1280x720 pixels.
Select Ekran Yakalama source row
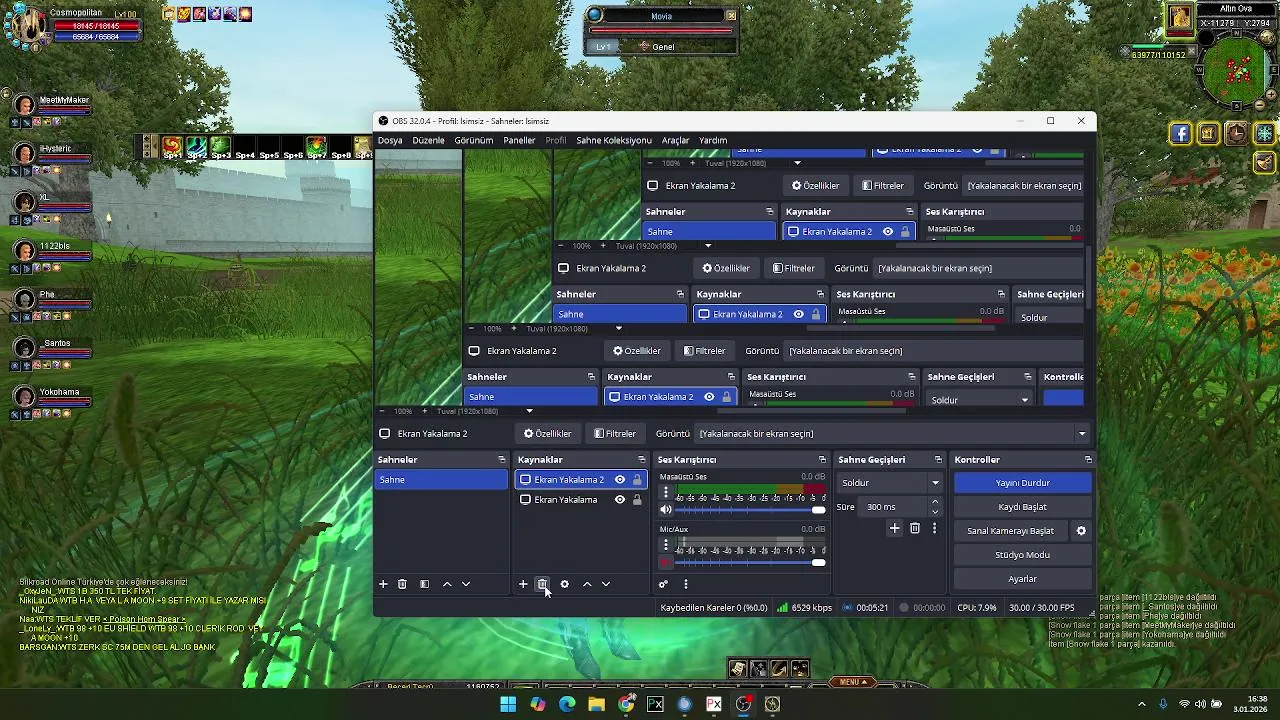(x=580, y=500)
